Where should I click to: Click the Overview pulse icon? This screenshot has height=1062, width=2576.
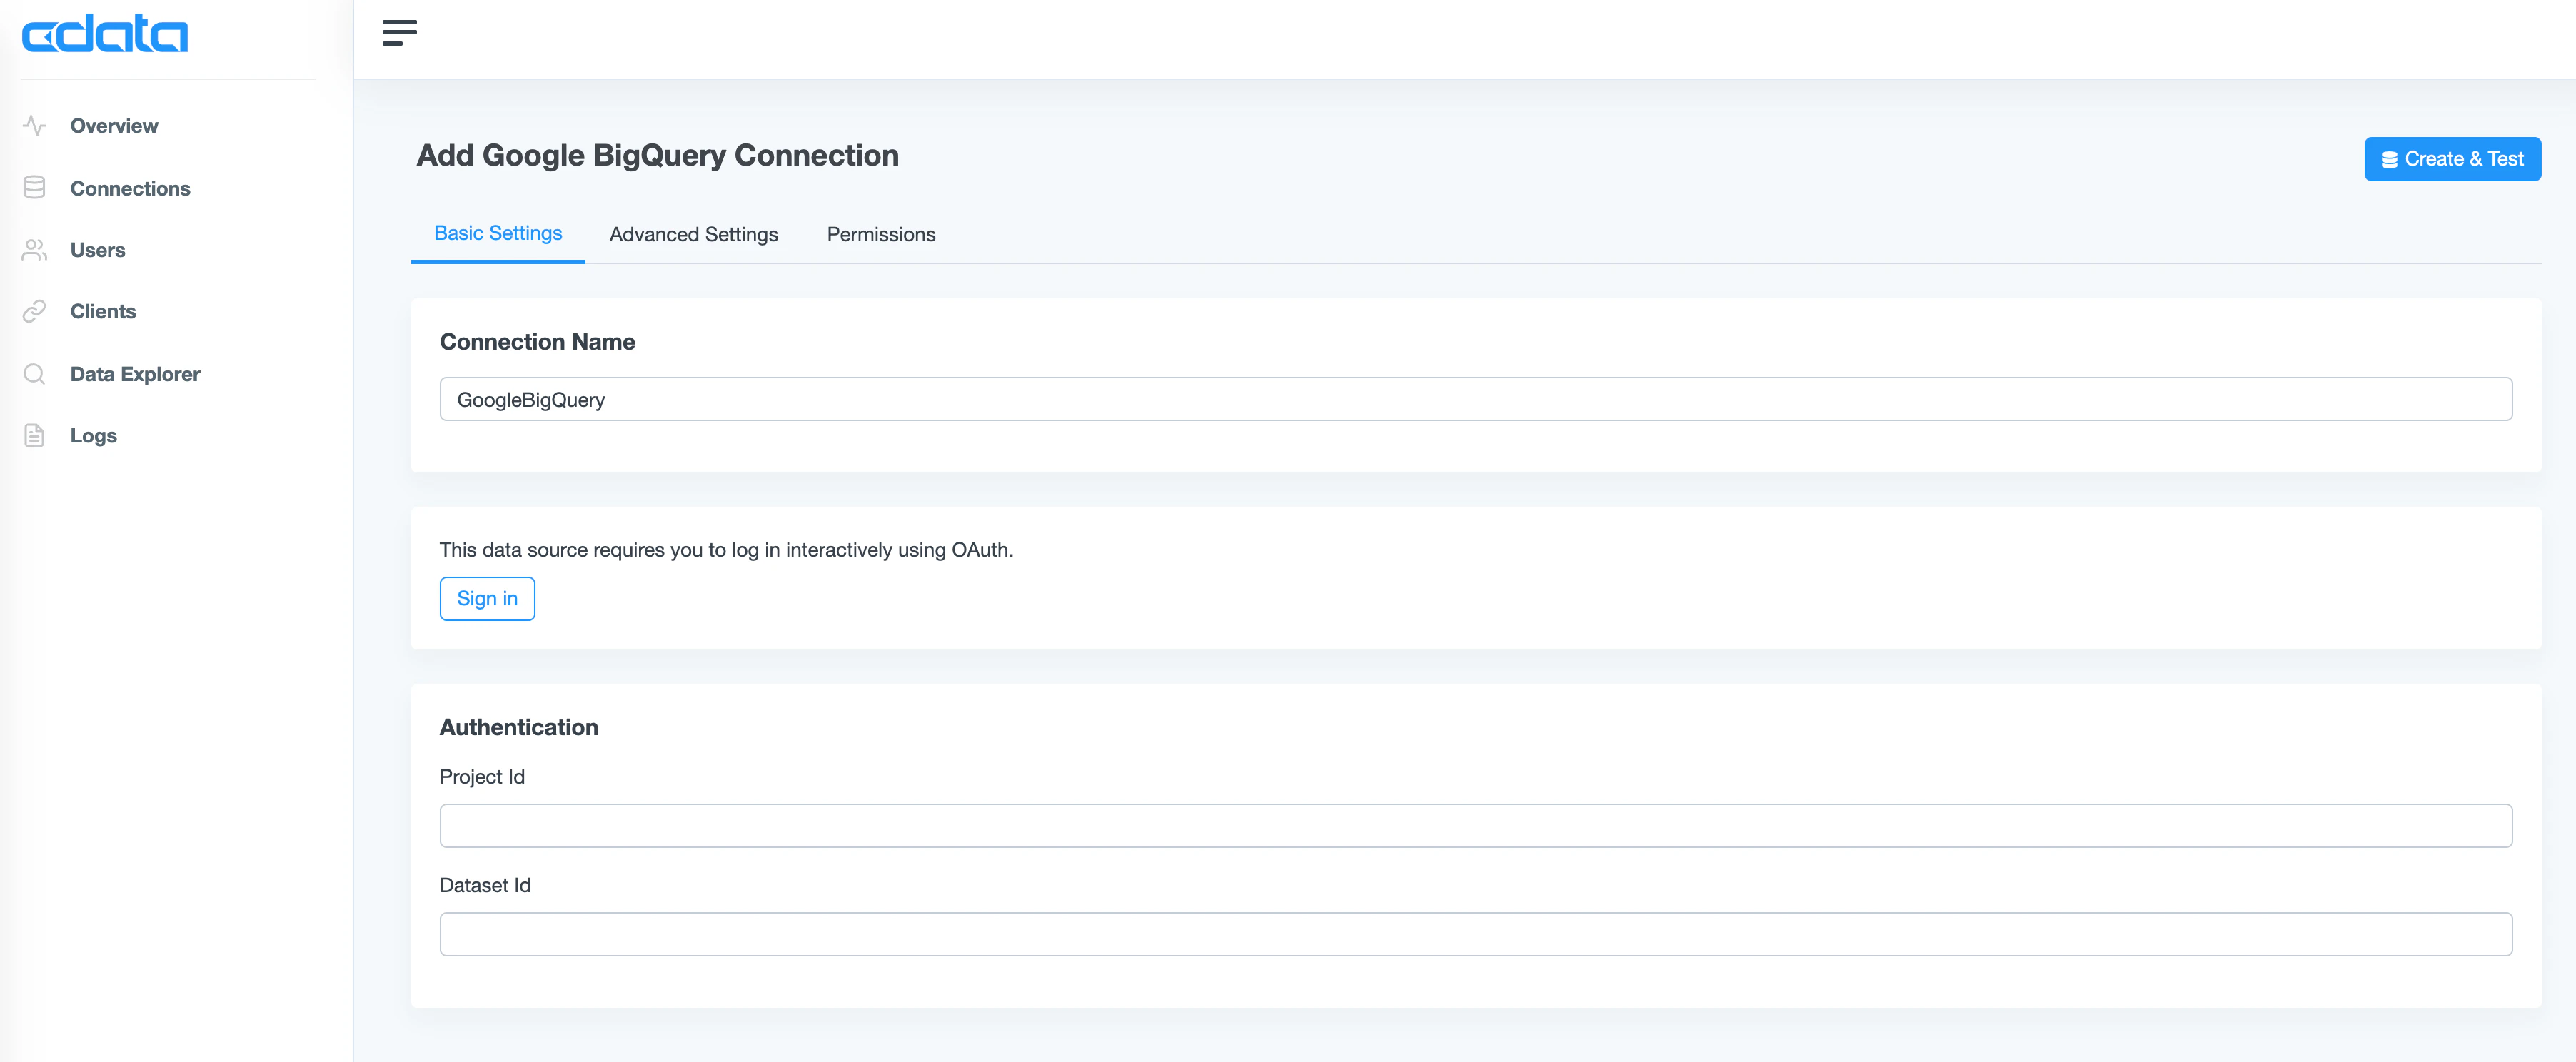(x=34, y=126)
